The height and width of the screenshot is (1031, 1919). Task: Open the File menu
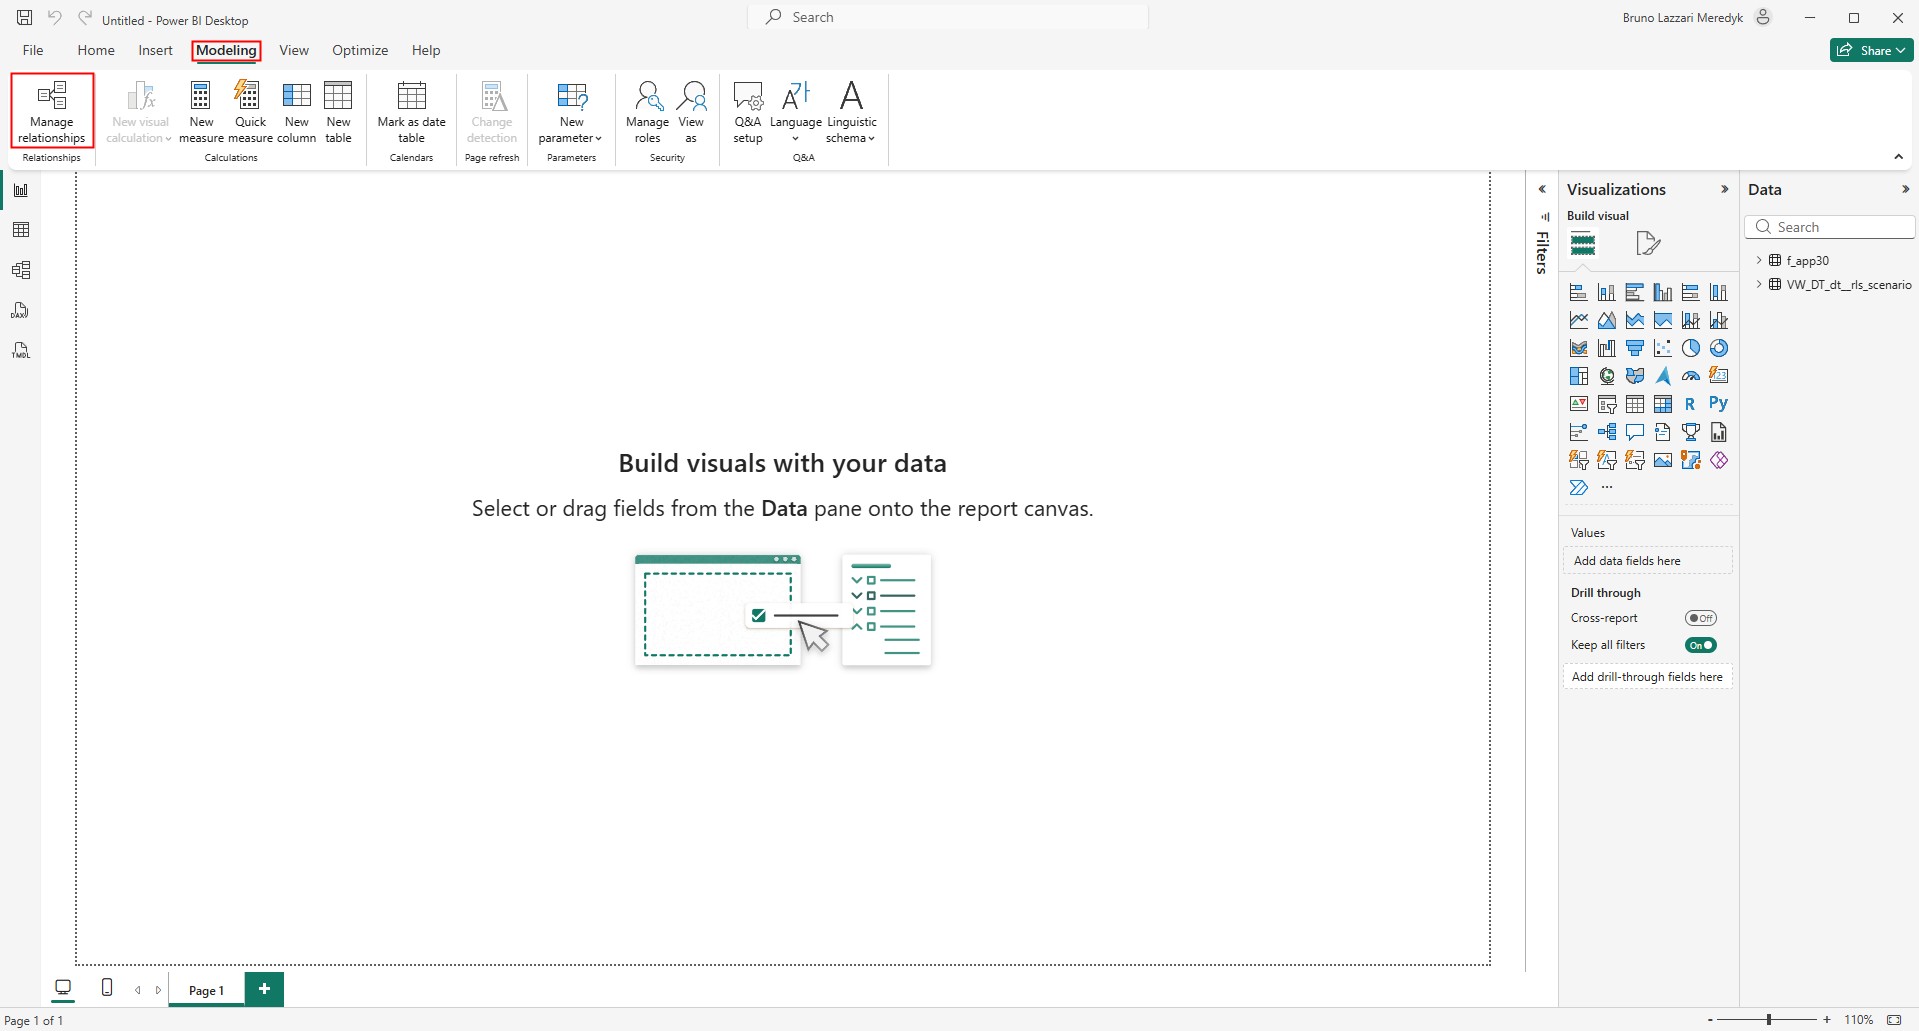(x=33, y=50)
